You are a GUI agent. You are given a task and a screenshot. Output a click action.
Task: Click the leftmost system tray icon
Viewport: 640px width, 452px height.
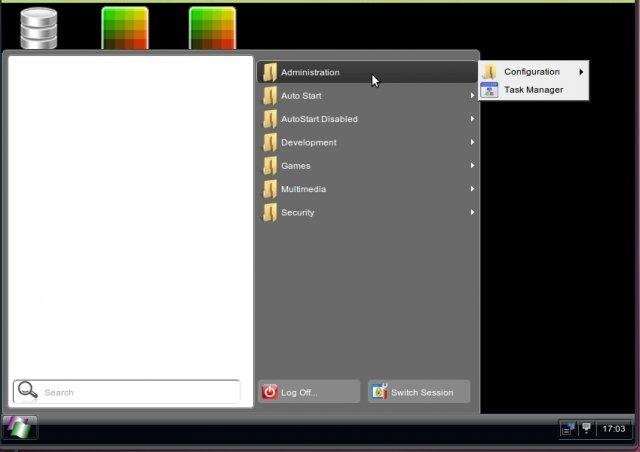pyautogui.click(x=568, y=428)
